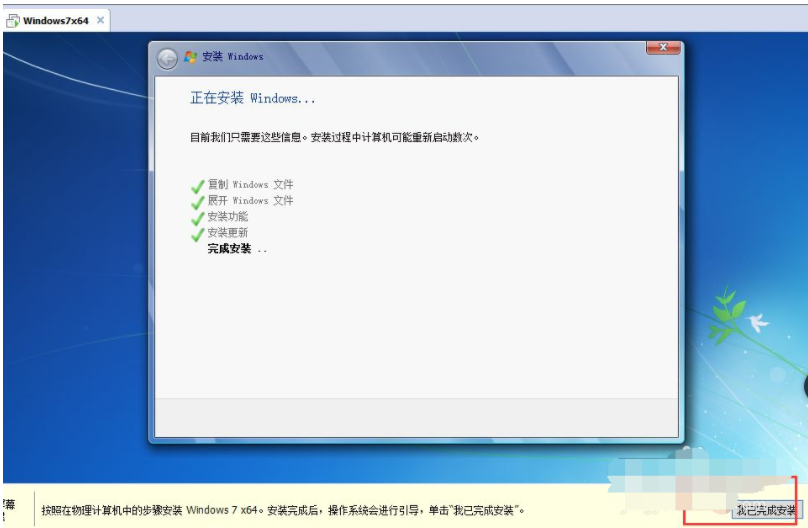Click checkmark beside 复制 Windows 文件

coord(198,186)
